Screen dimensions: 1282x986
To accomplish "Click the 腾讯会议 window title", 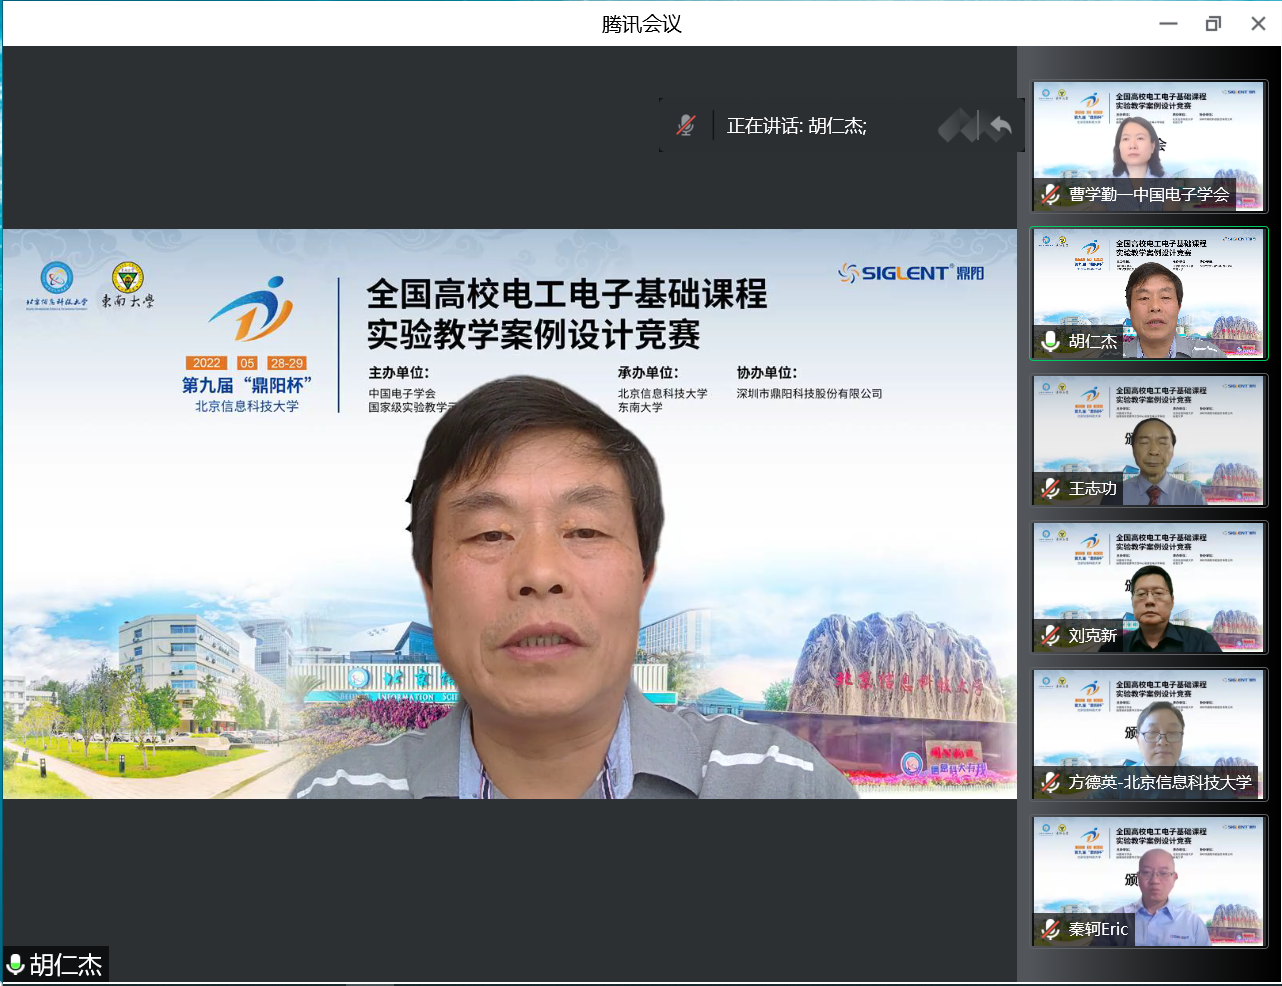I will click(x=641, y=24).
